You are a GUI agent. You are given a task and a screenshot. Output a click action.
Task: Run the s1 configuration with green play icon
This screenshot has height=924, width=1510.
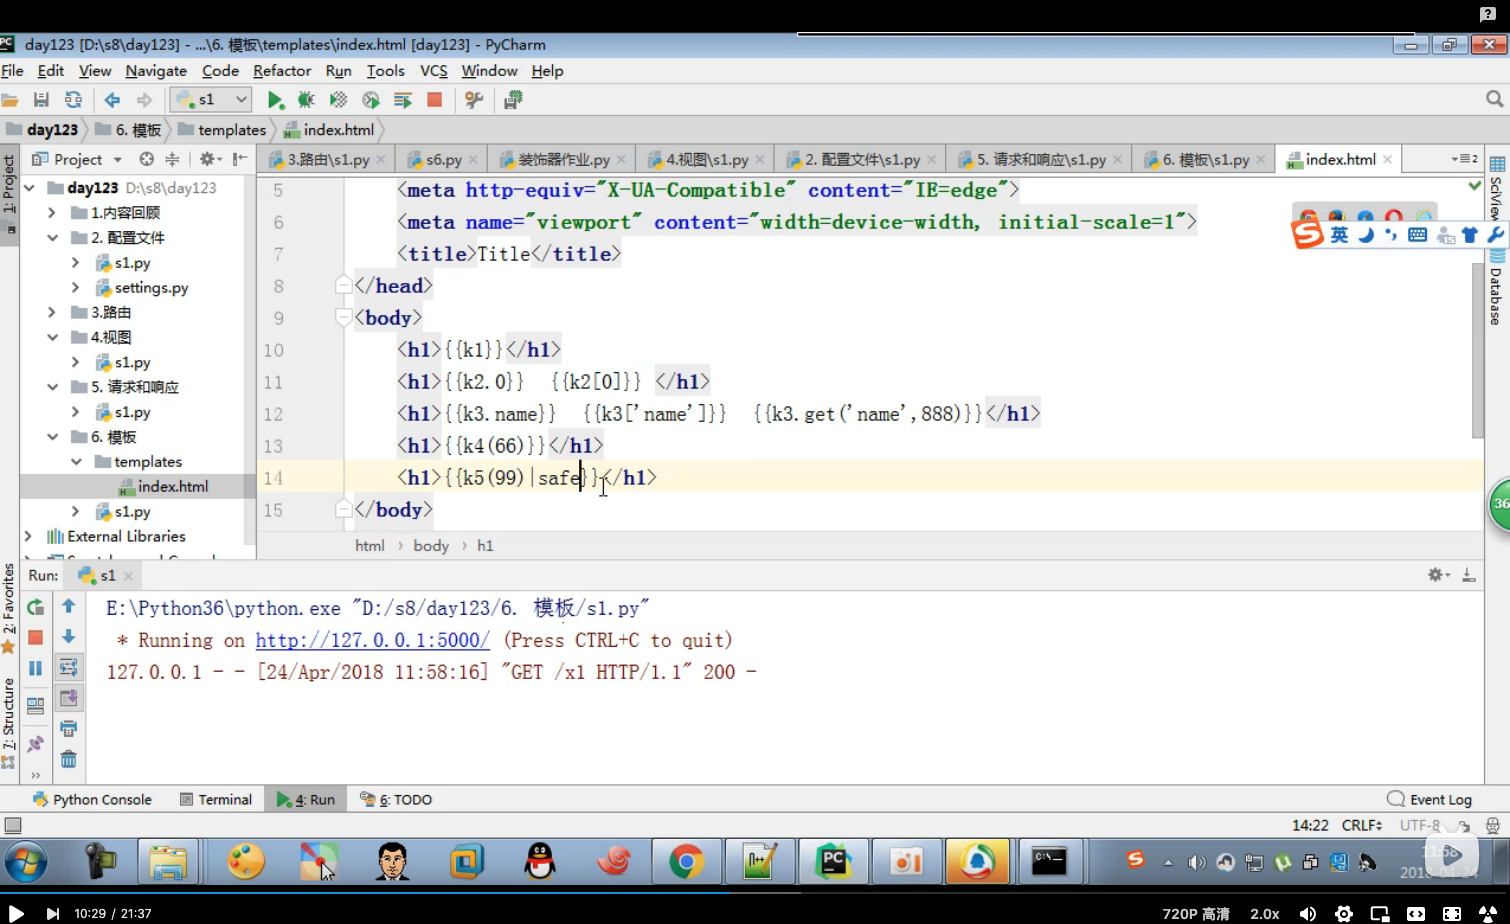[x=275, y=100]
